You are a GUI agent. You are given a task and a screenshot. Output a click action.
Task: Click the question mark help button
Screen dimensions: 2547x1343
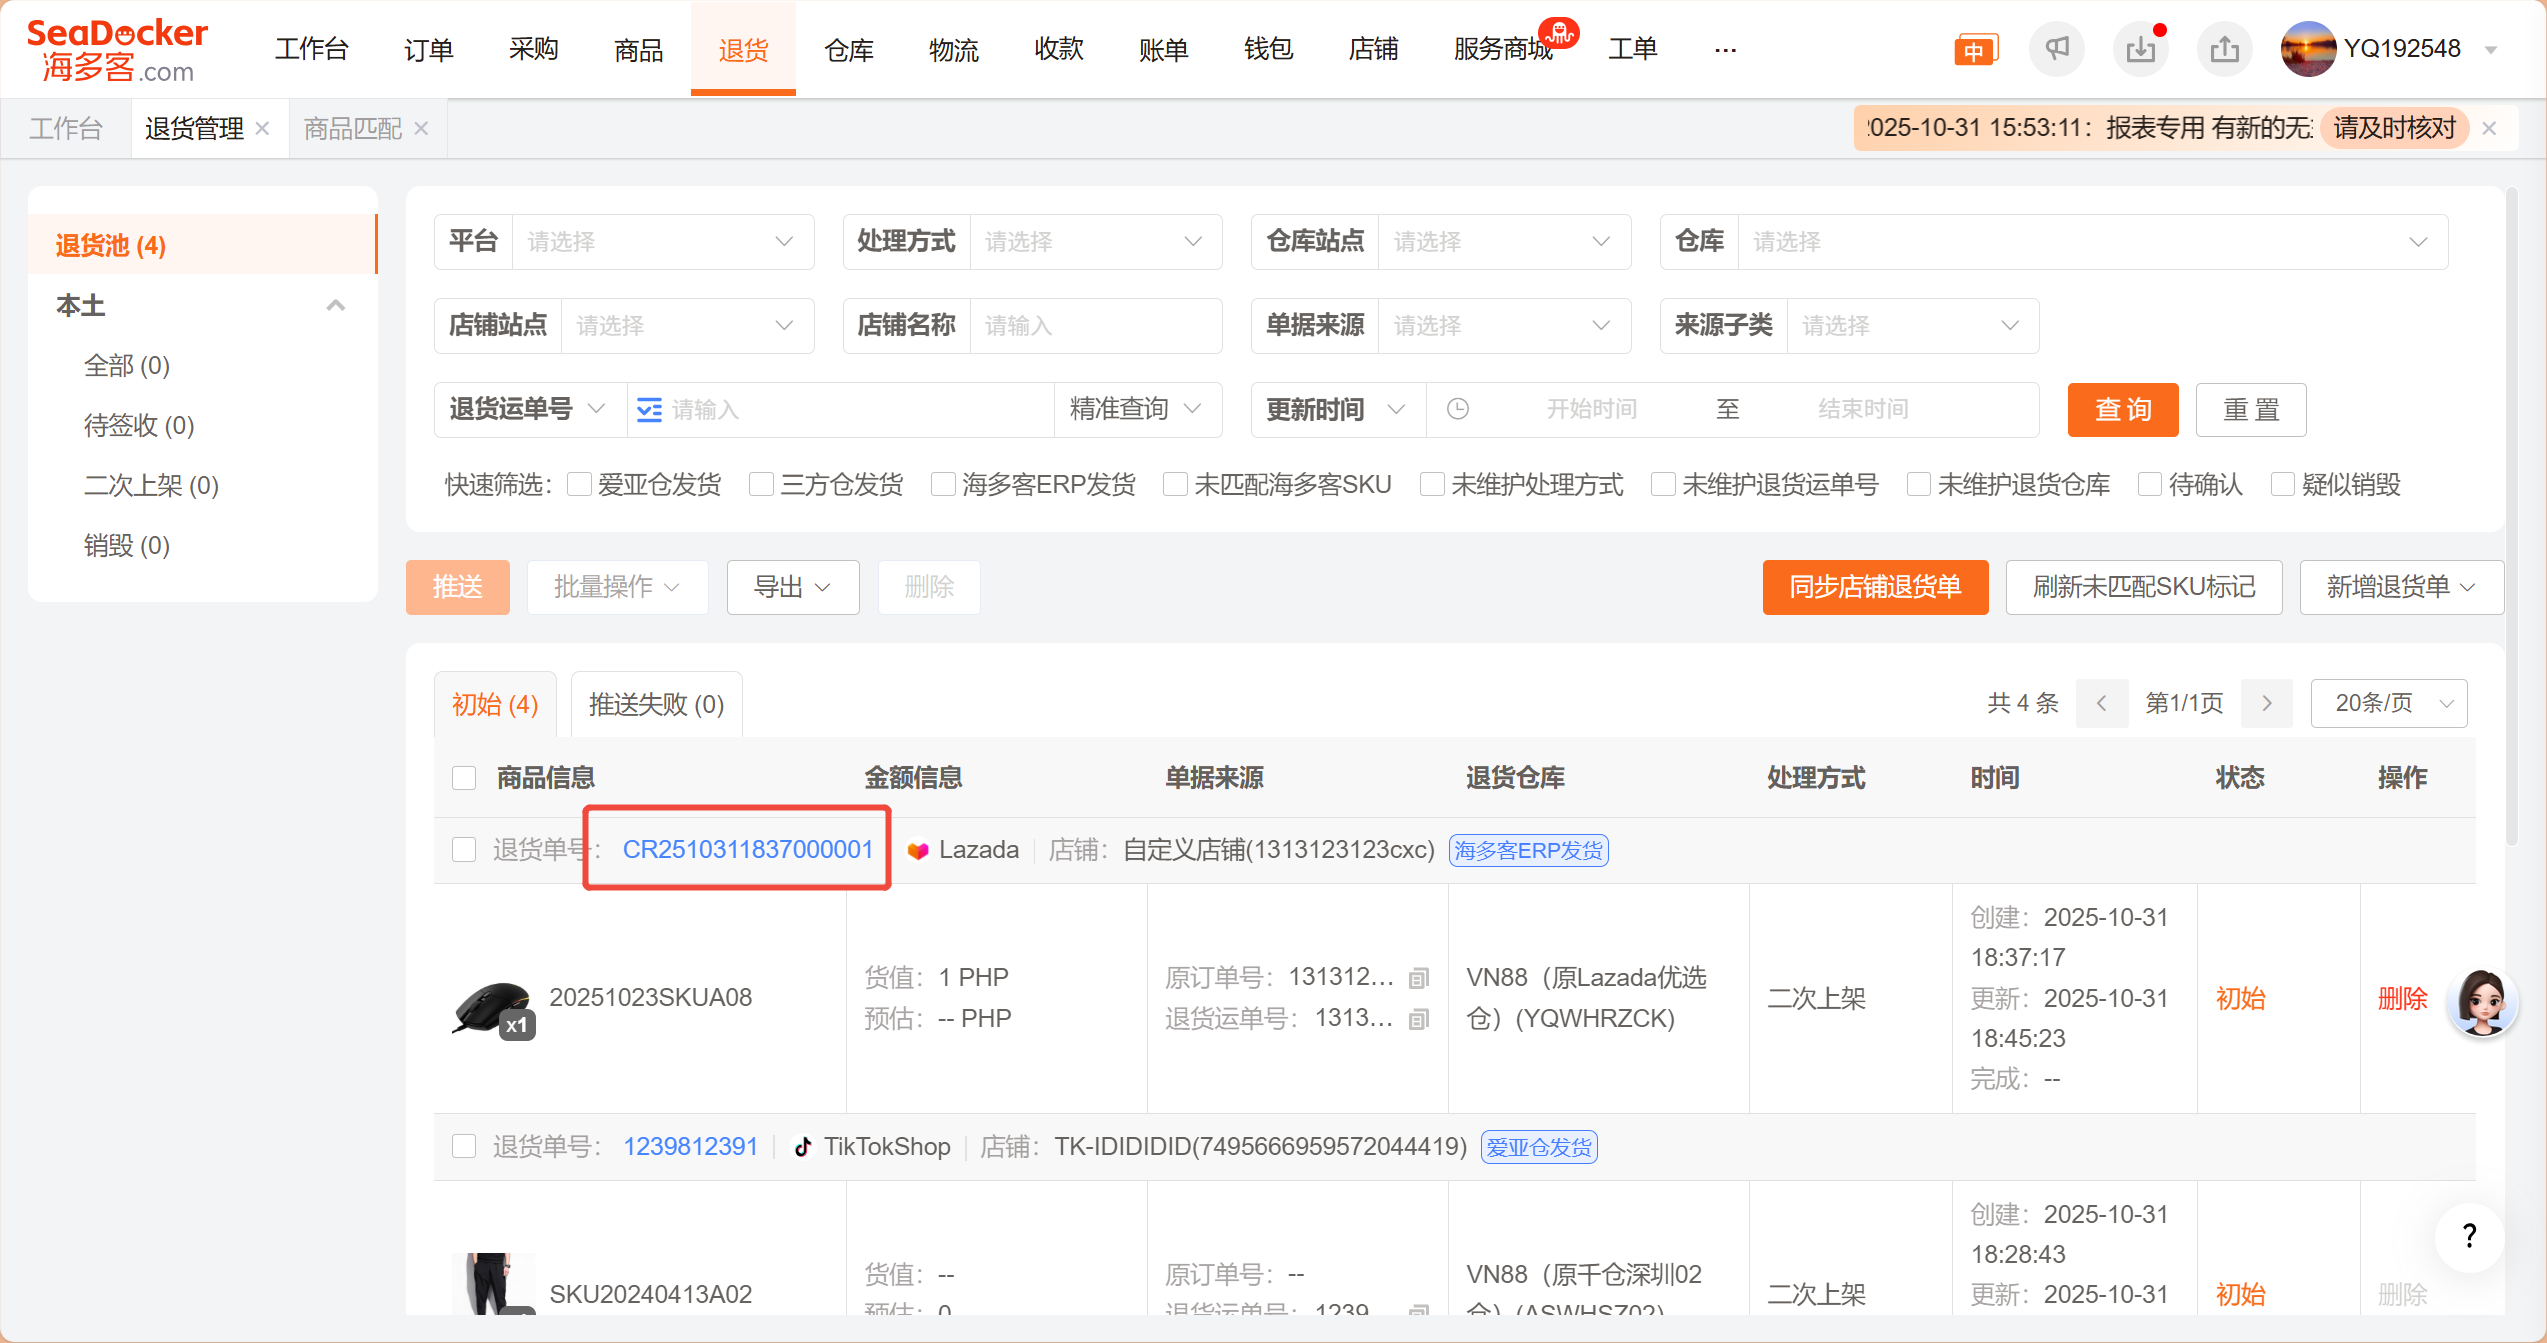(2469, 1237)
